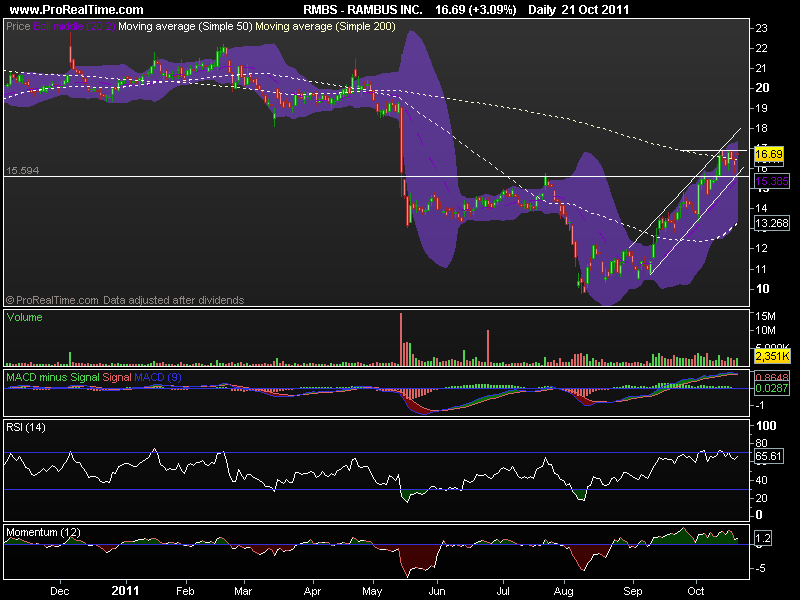
Task: Click the ProRealTime.com data adjusted copyright text
Action: 125,300
